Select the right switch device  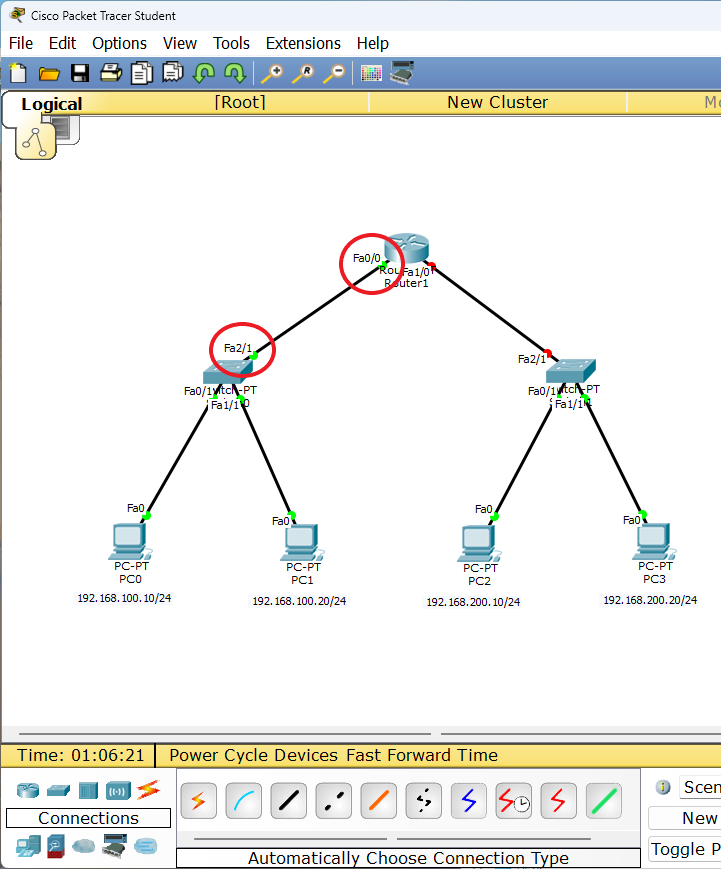coord(571,370)
